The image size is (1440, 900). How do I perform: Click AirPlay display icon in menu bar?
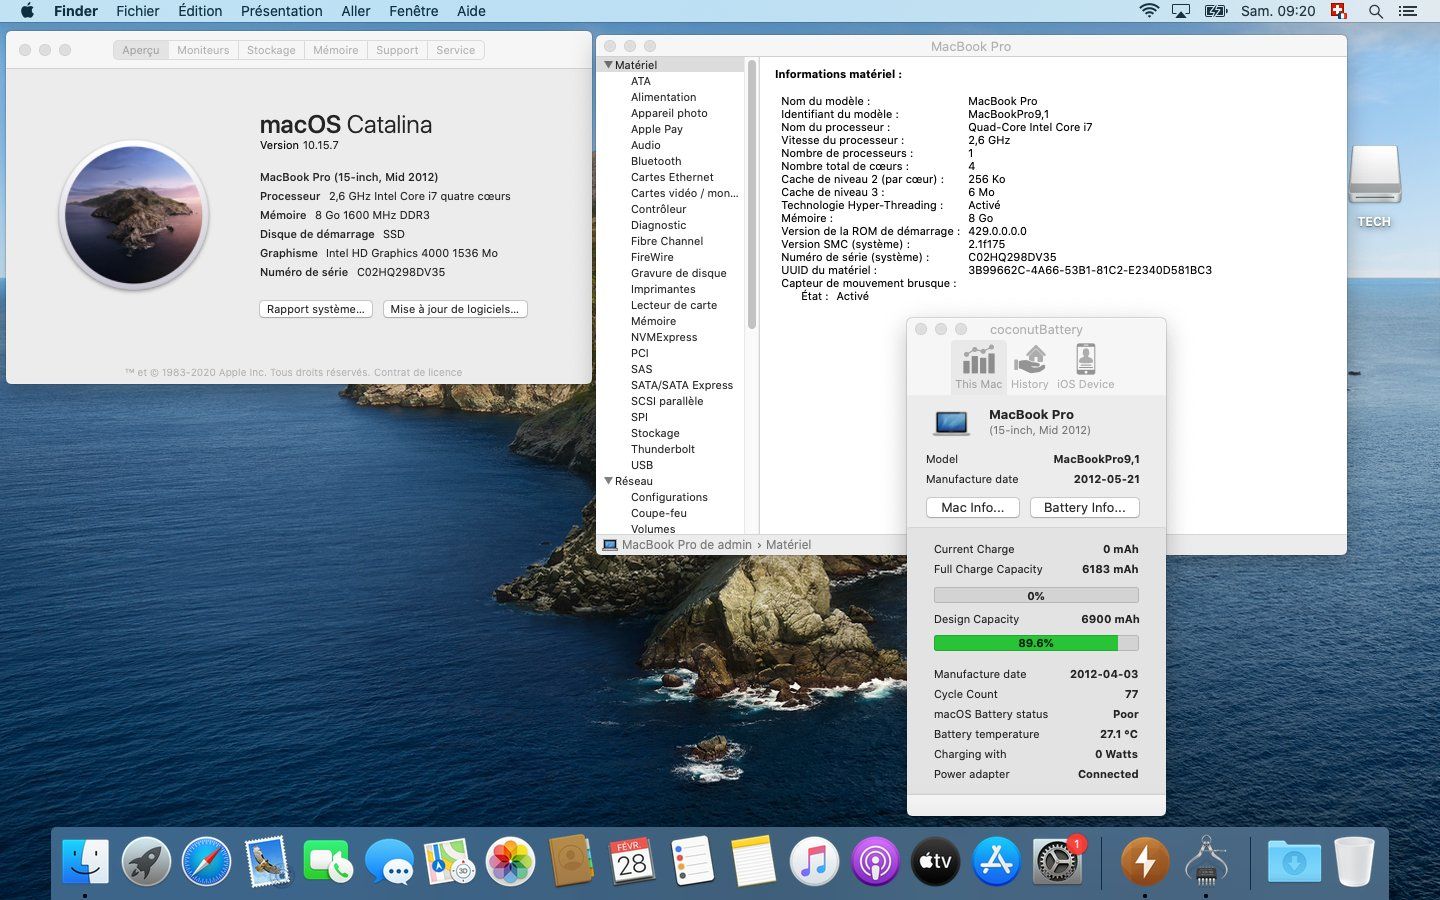pyautogui.click(x=1182, y=11)
